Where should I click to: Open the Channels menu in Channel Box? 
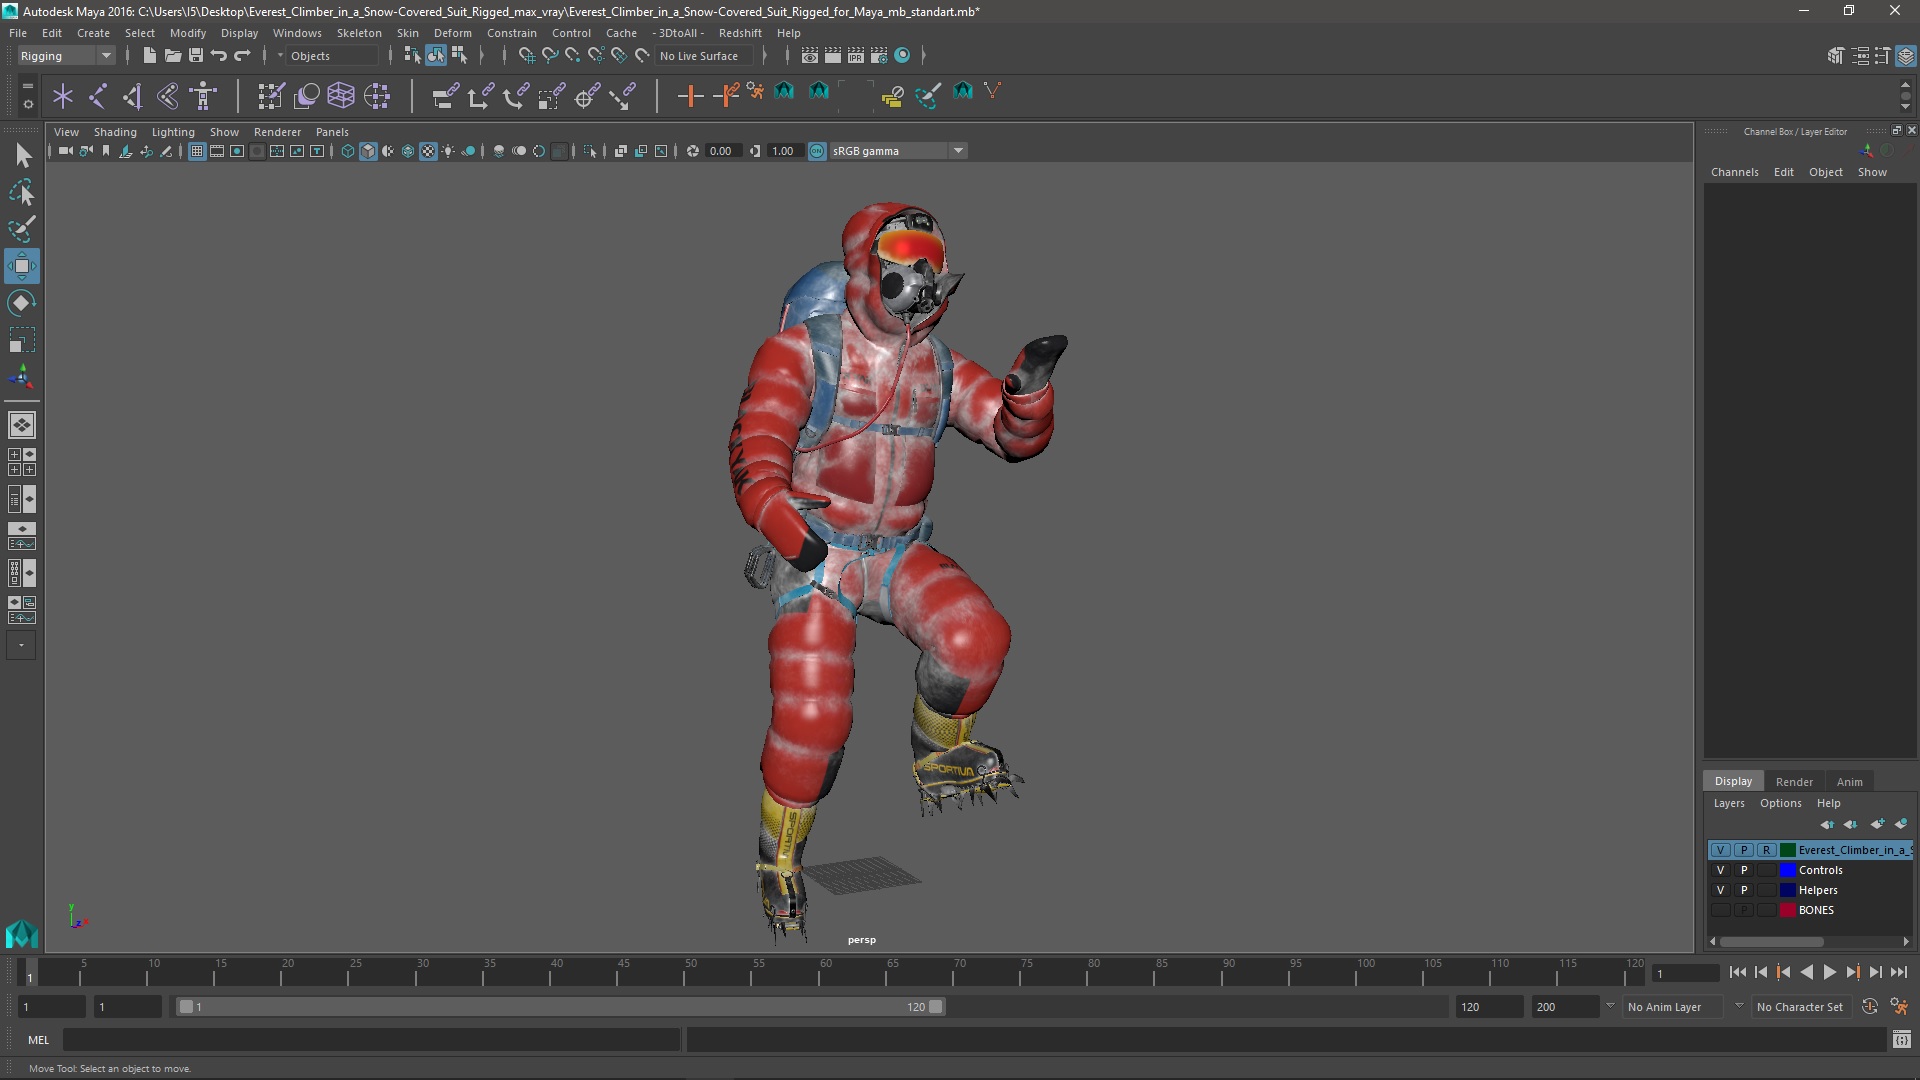tap(1734, 172)
